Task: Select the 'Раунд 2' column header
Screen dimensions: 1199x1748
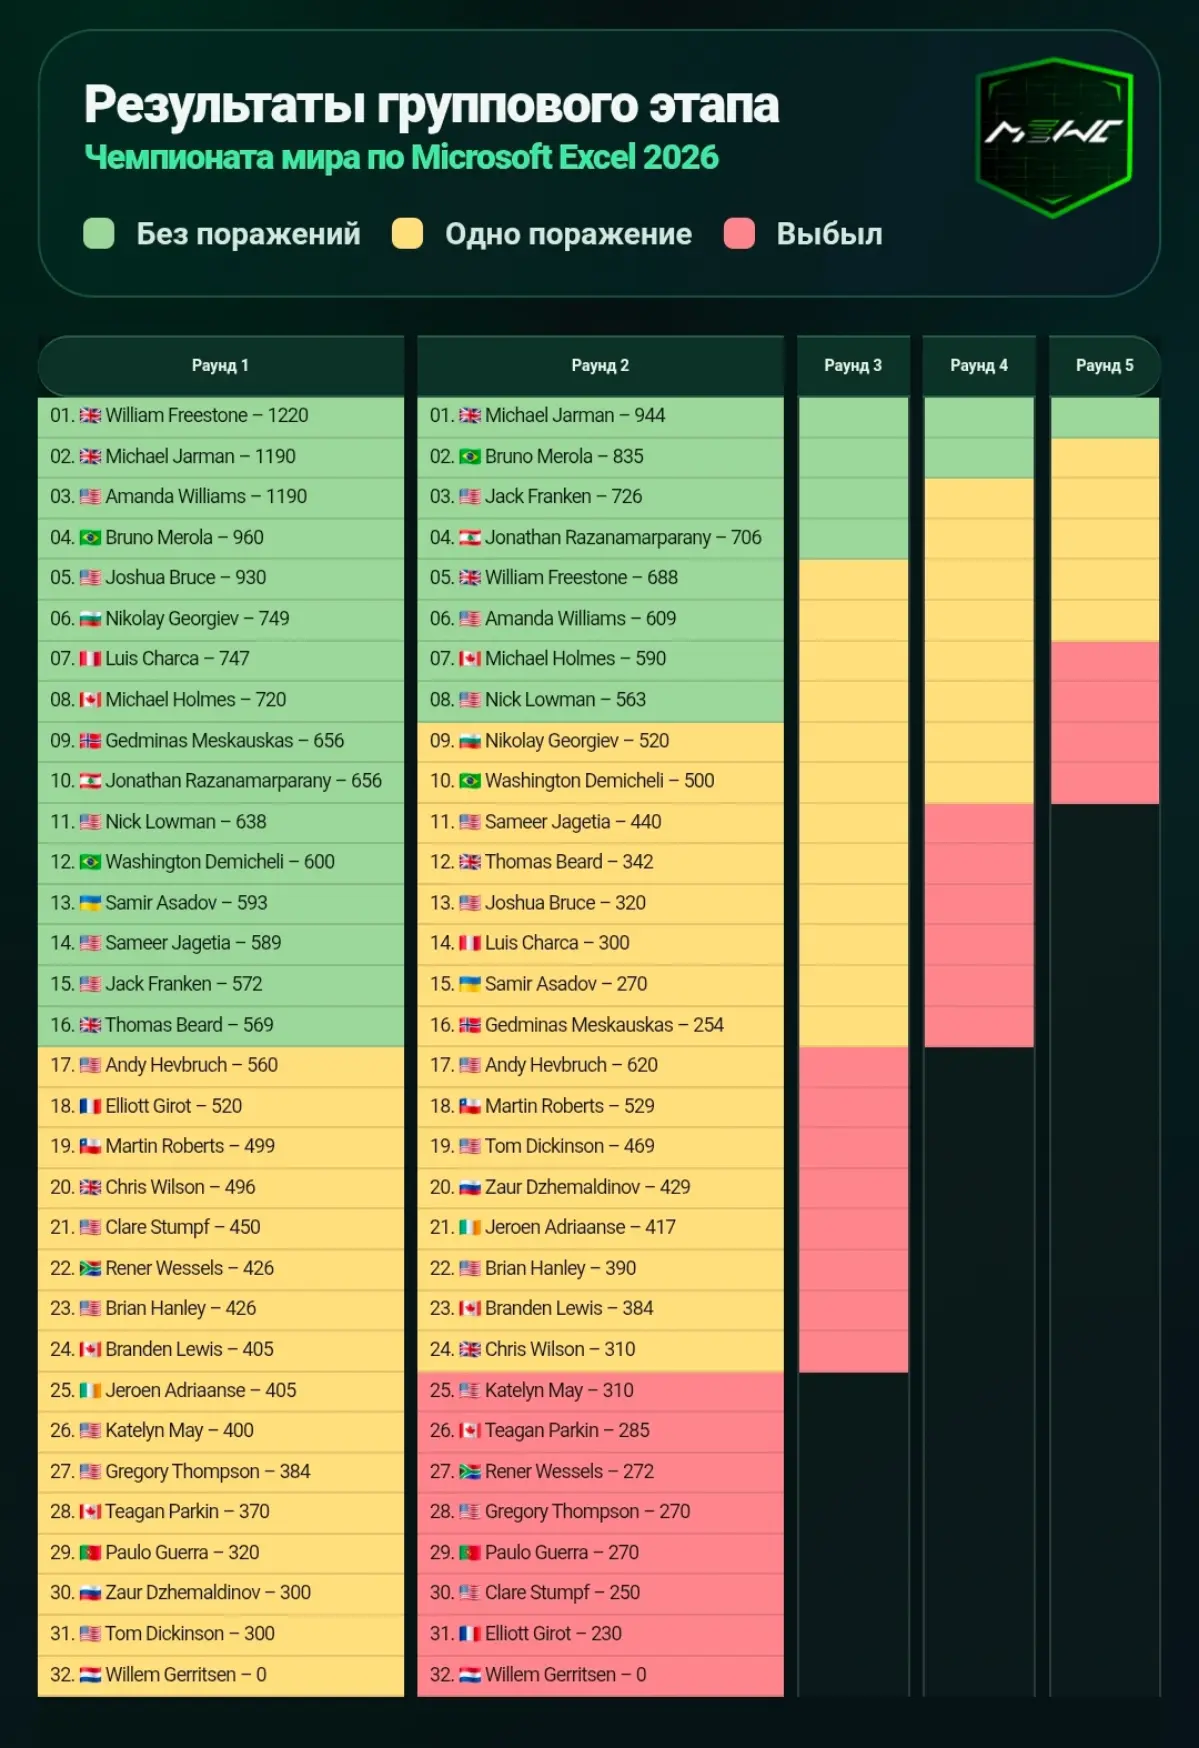Action: tap(600, 366)
